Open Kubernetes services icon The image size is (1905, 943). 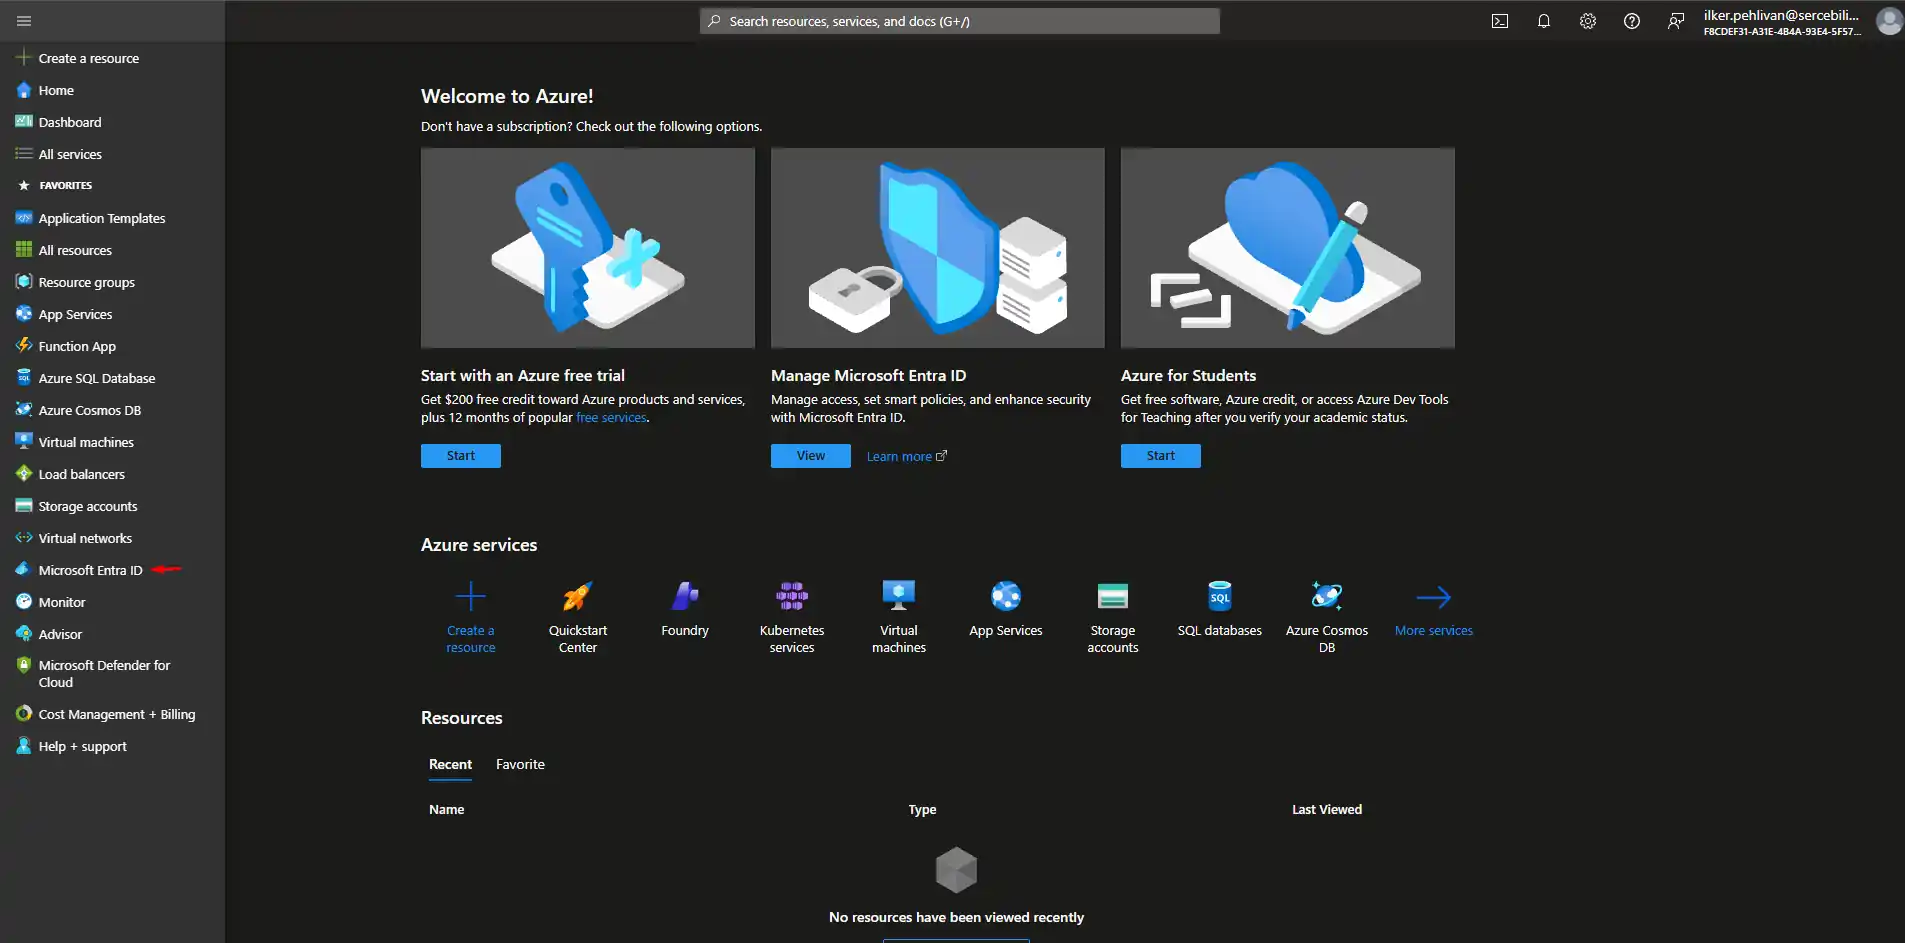792,597
